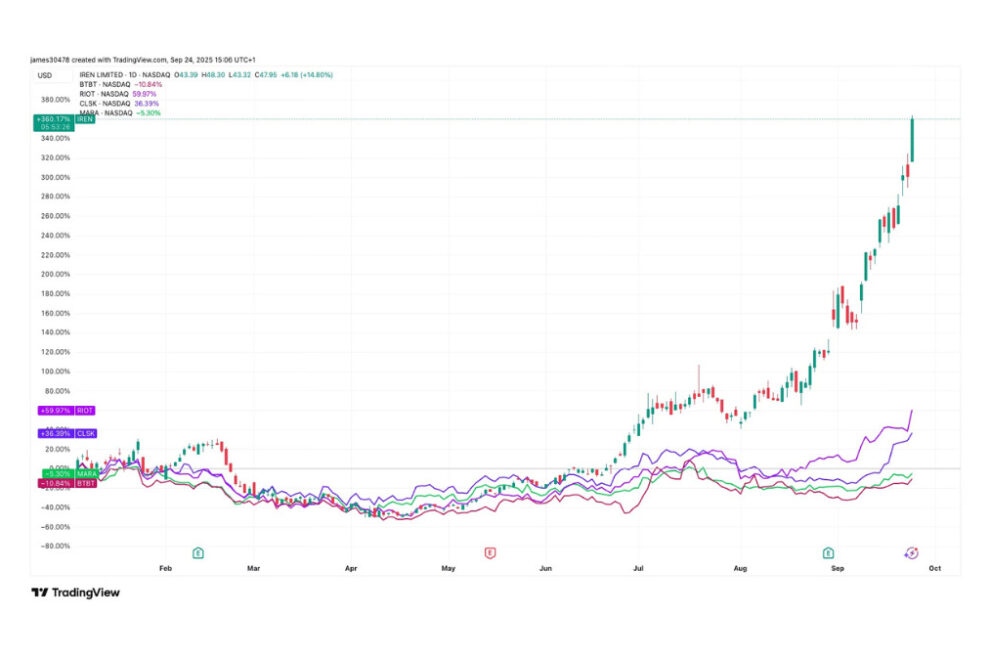Click the red earnings marker in May
This screenshot has width=990, height=660.
[490, 552]
